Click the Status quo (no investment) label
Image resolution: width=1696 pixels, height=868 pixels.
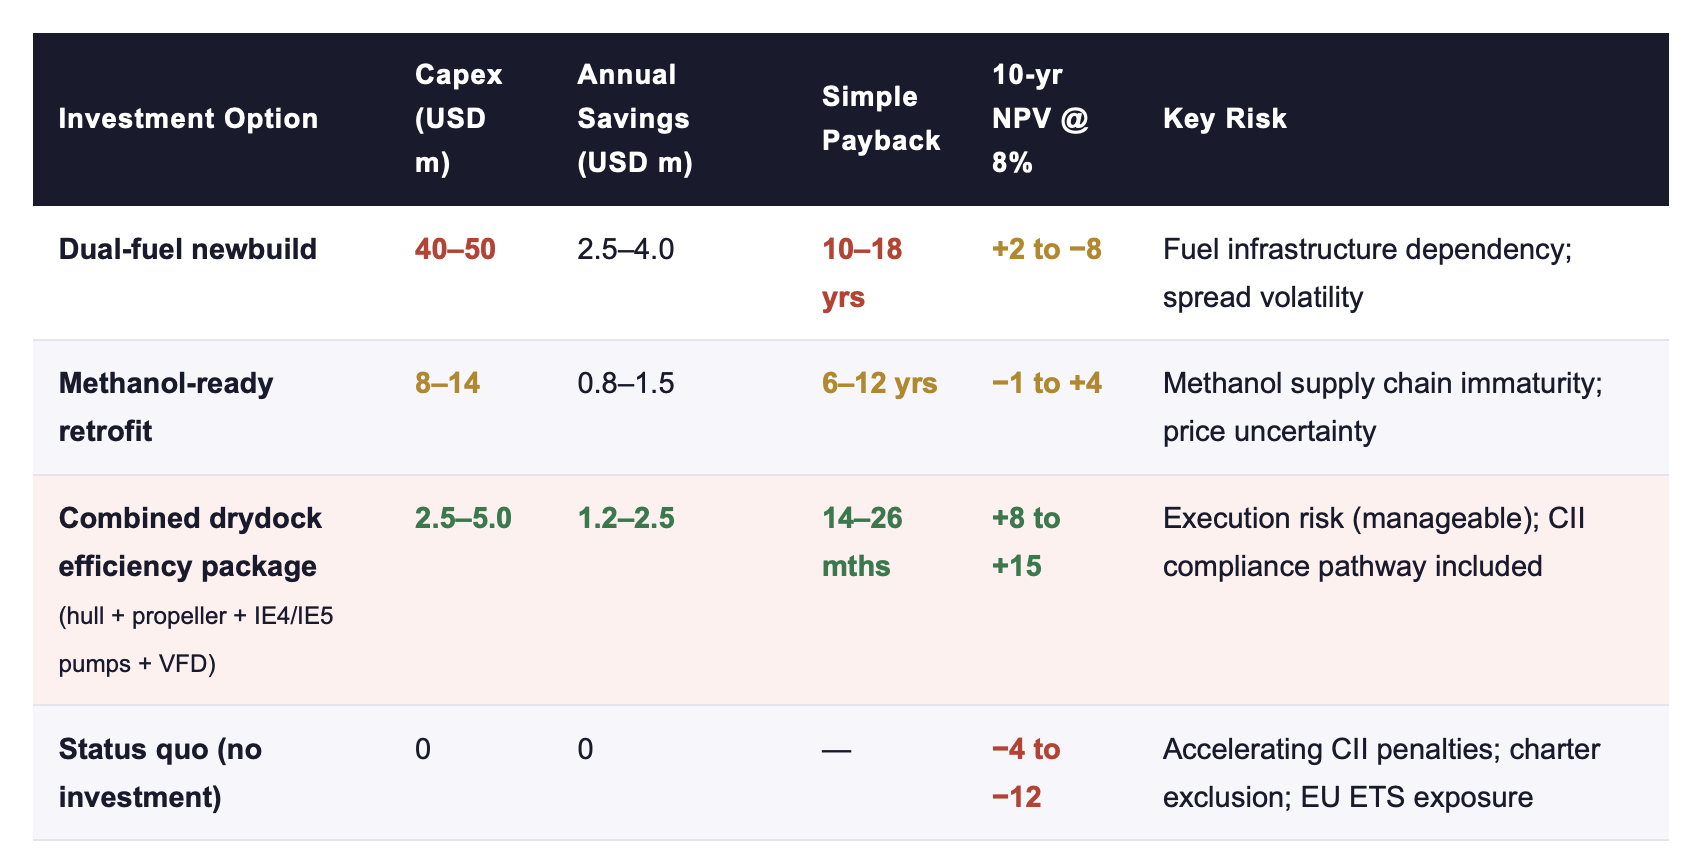pyautogui.click(x=160, y=773)
